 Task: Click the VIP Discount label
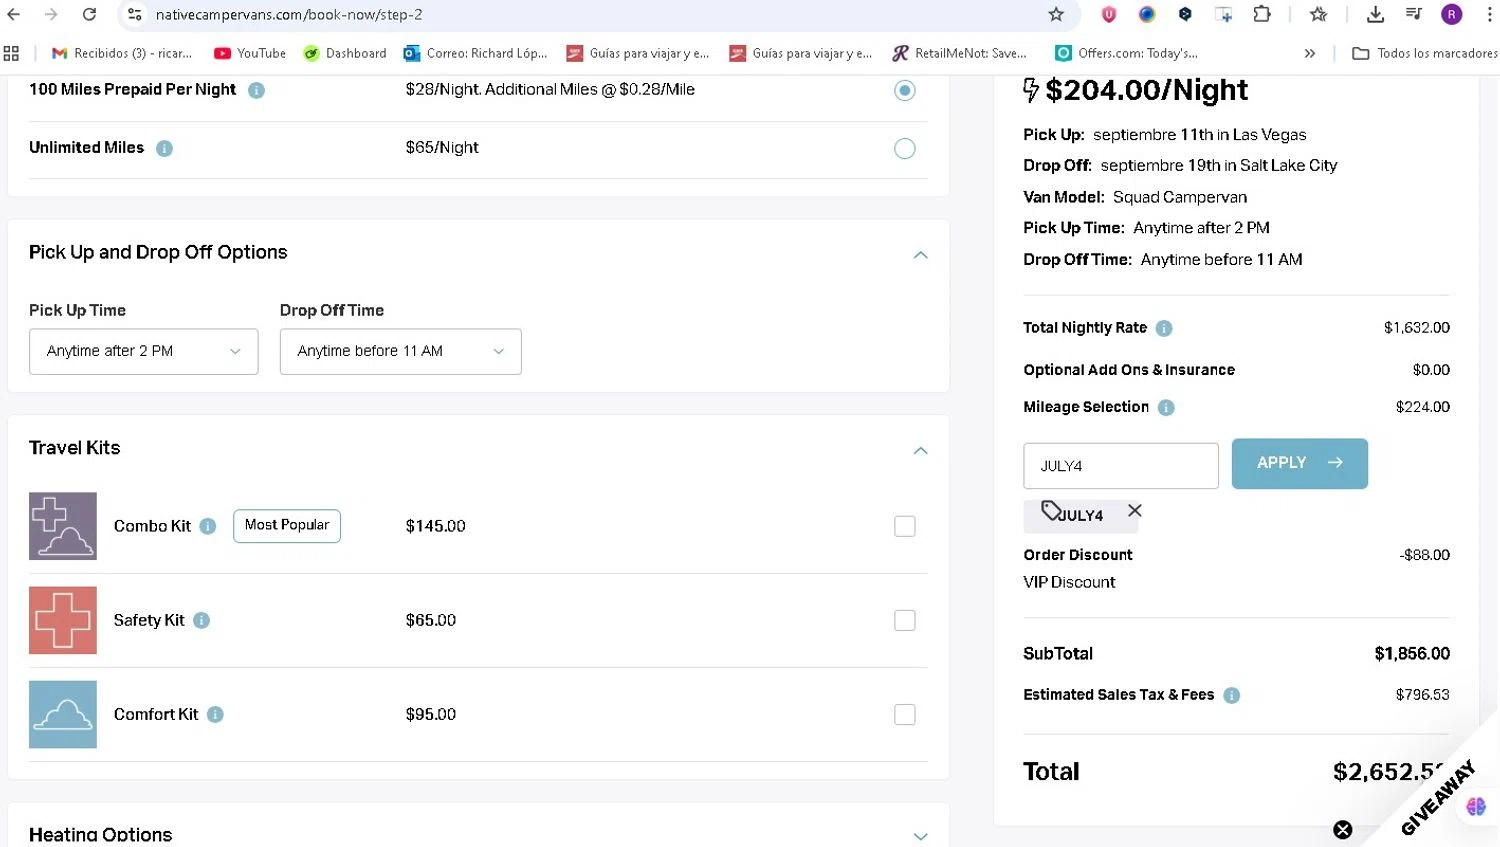[x=1069, y=582]
